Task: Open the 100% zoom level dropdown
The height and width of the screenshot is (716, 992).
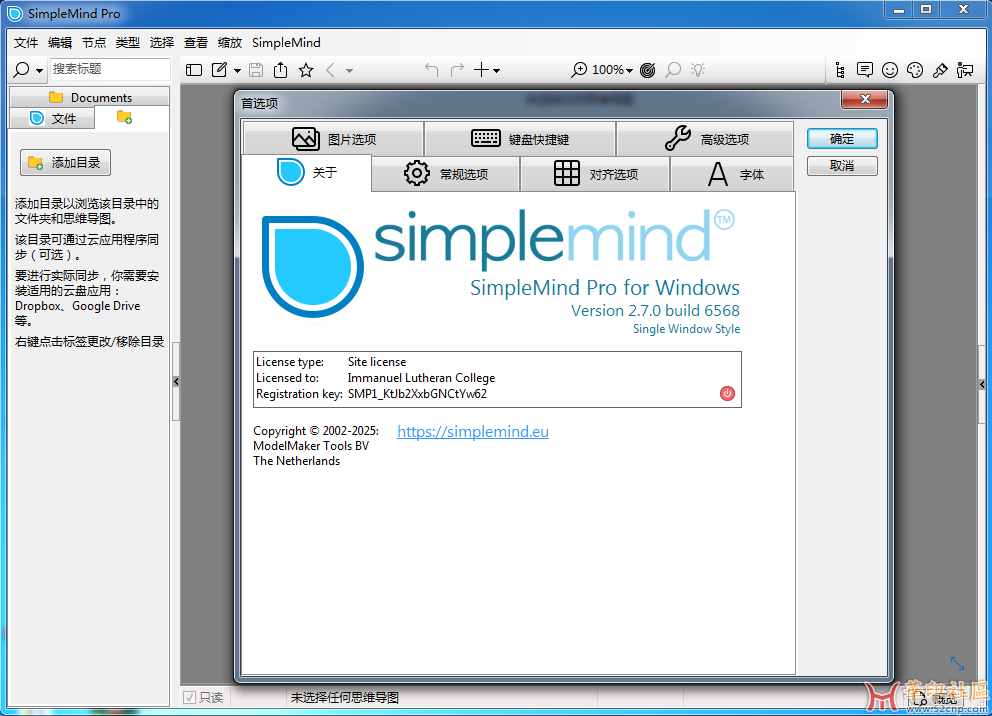Action: [x=612, y=70]
